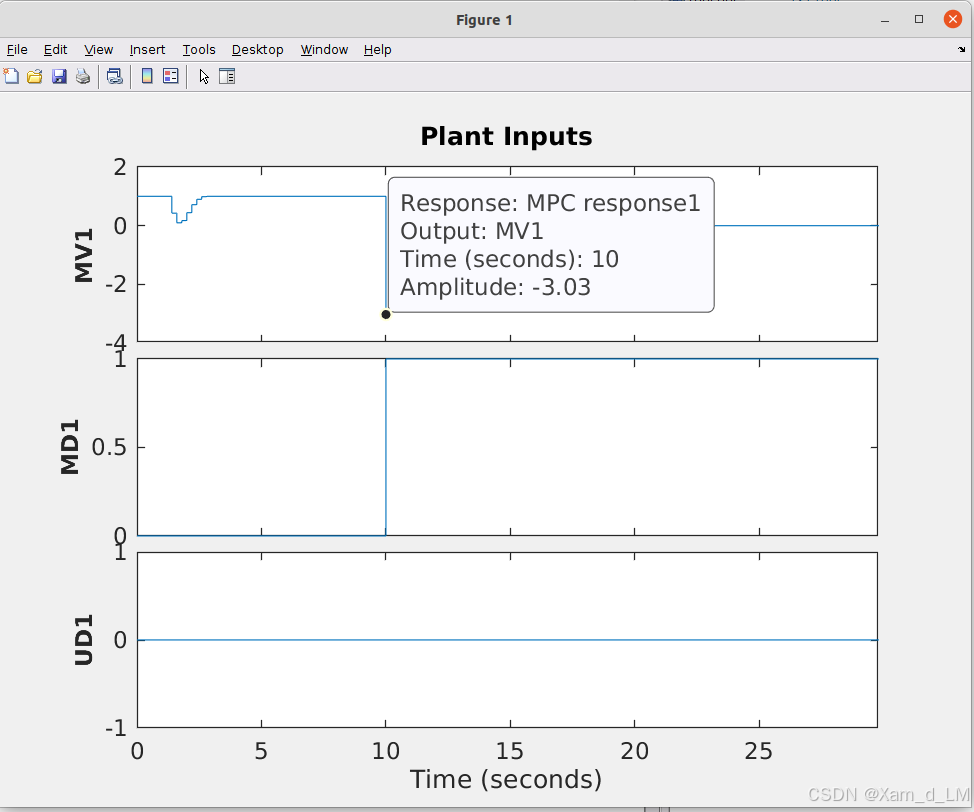
Task: Open the File menu
Action: (17, 49)
